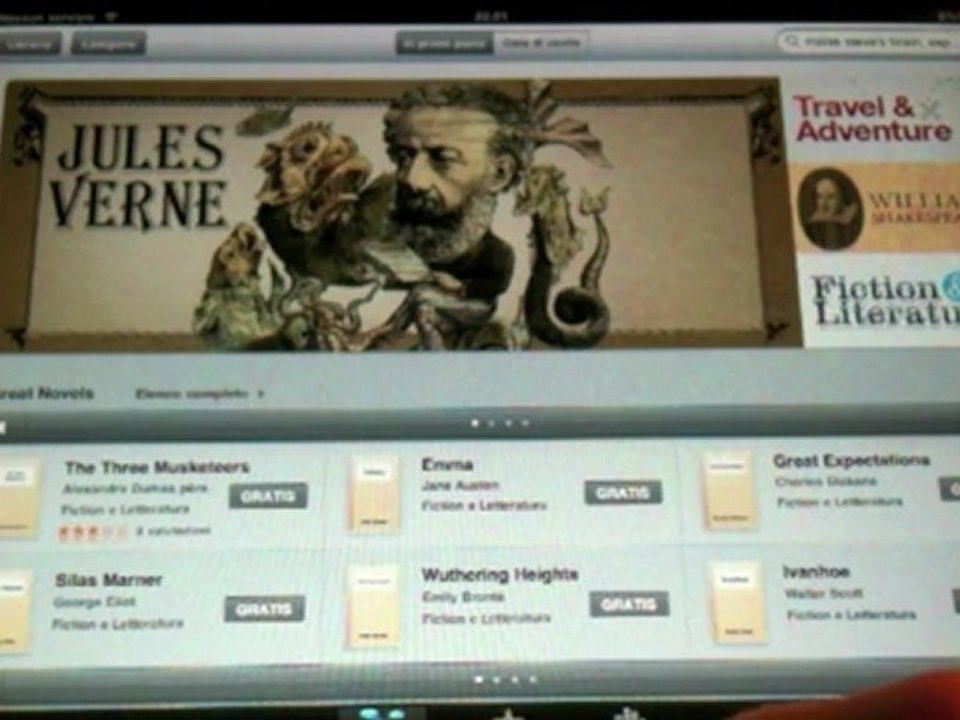
Task: Tap the Libreria button
Action: coord(29,44)
